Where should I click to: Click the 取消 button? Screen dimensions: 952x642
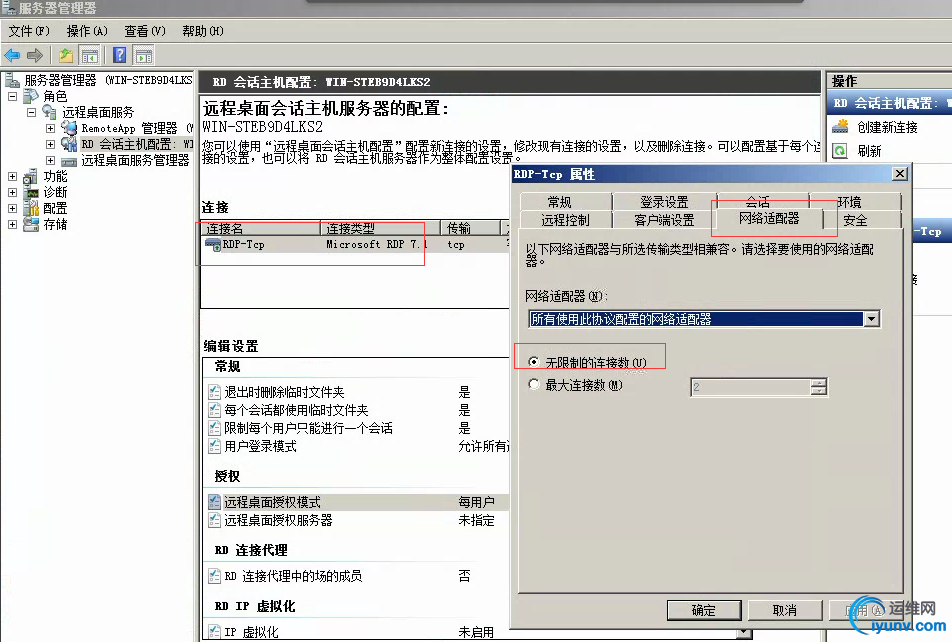point(784,610)
